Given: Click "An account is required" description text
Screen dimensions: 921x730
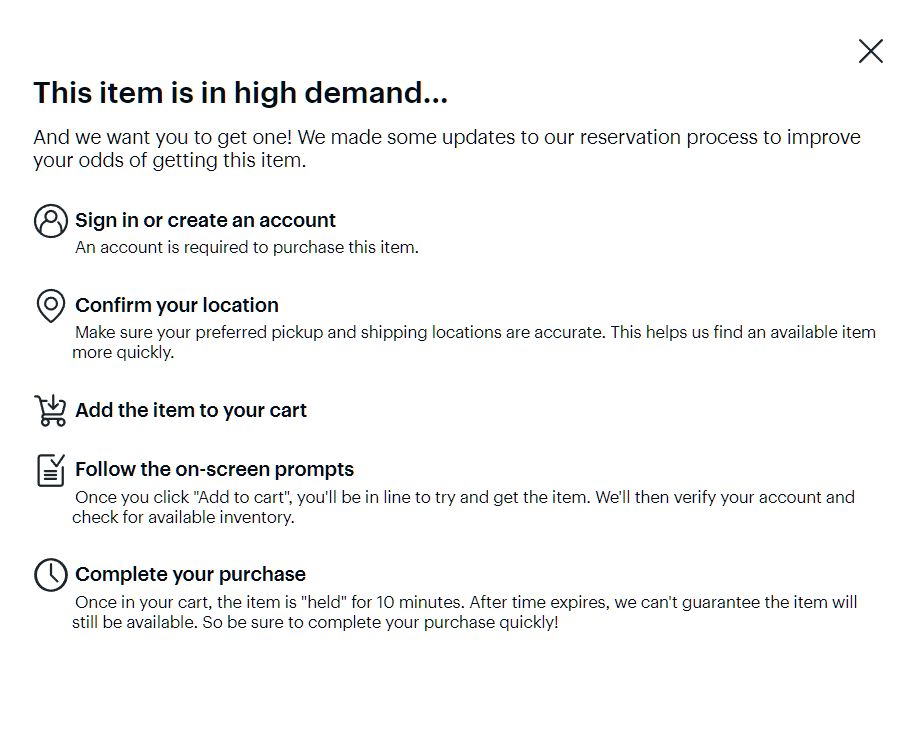Looking at the screenshot, I should 247,247.
